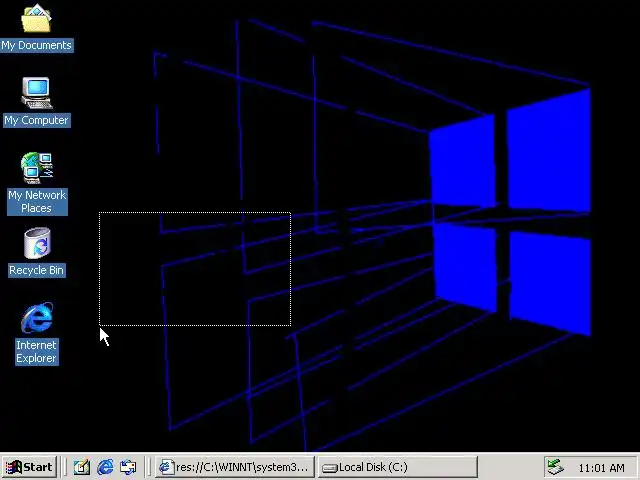This screenshot has width=640, height=480.
Task: Click the 11:01 AM clock
Action: click(601, 468)
